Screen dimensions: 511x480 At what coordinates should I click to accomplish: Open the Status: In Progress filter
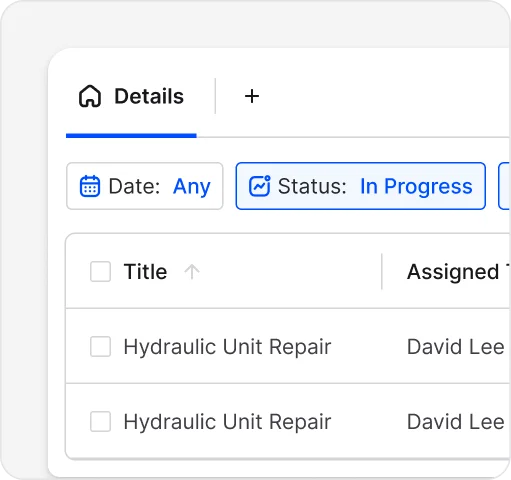(361, 186)
